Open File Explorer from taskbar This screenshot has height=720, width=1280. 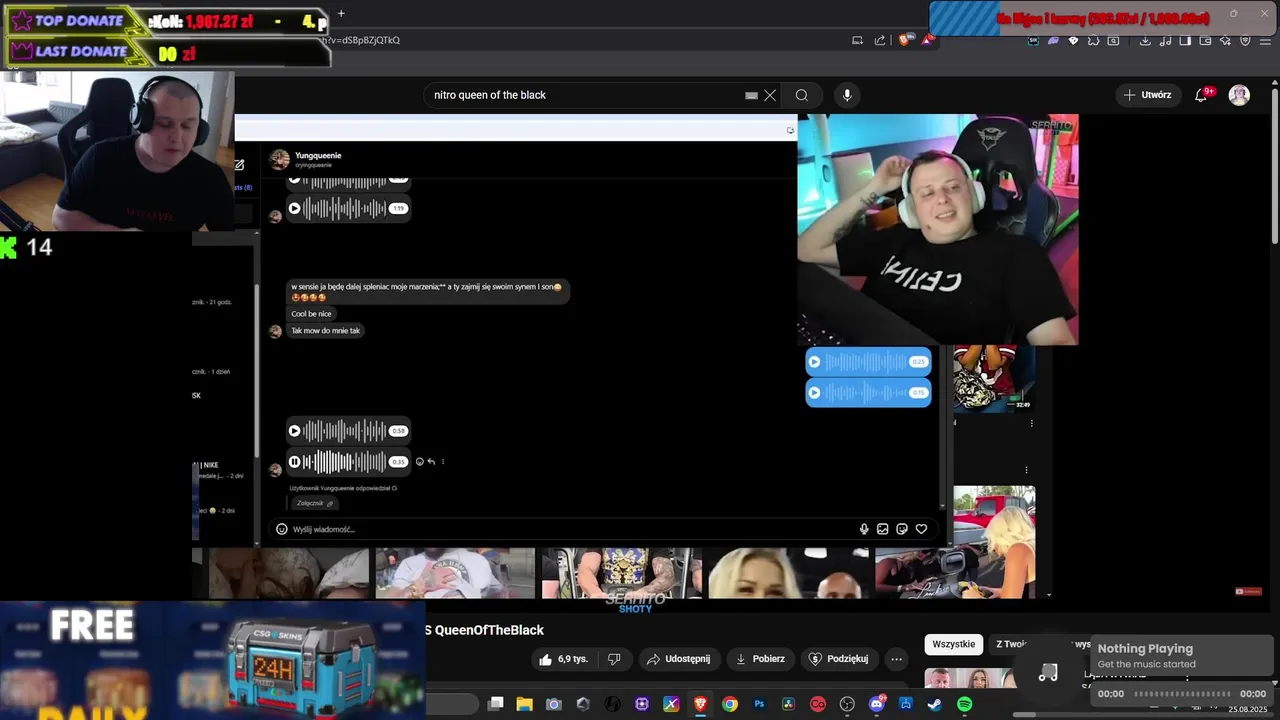click(524, 704)
